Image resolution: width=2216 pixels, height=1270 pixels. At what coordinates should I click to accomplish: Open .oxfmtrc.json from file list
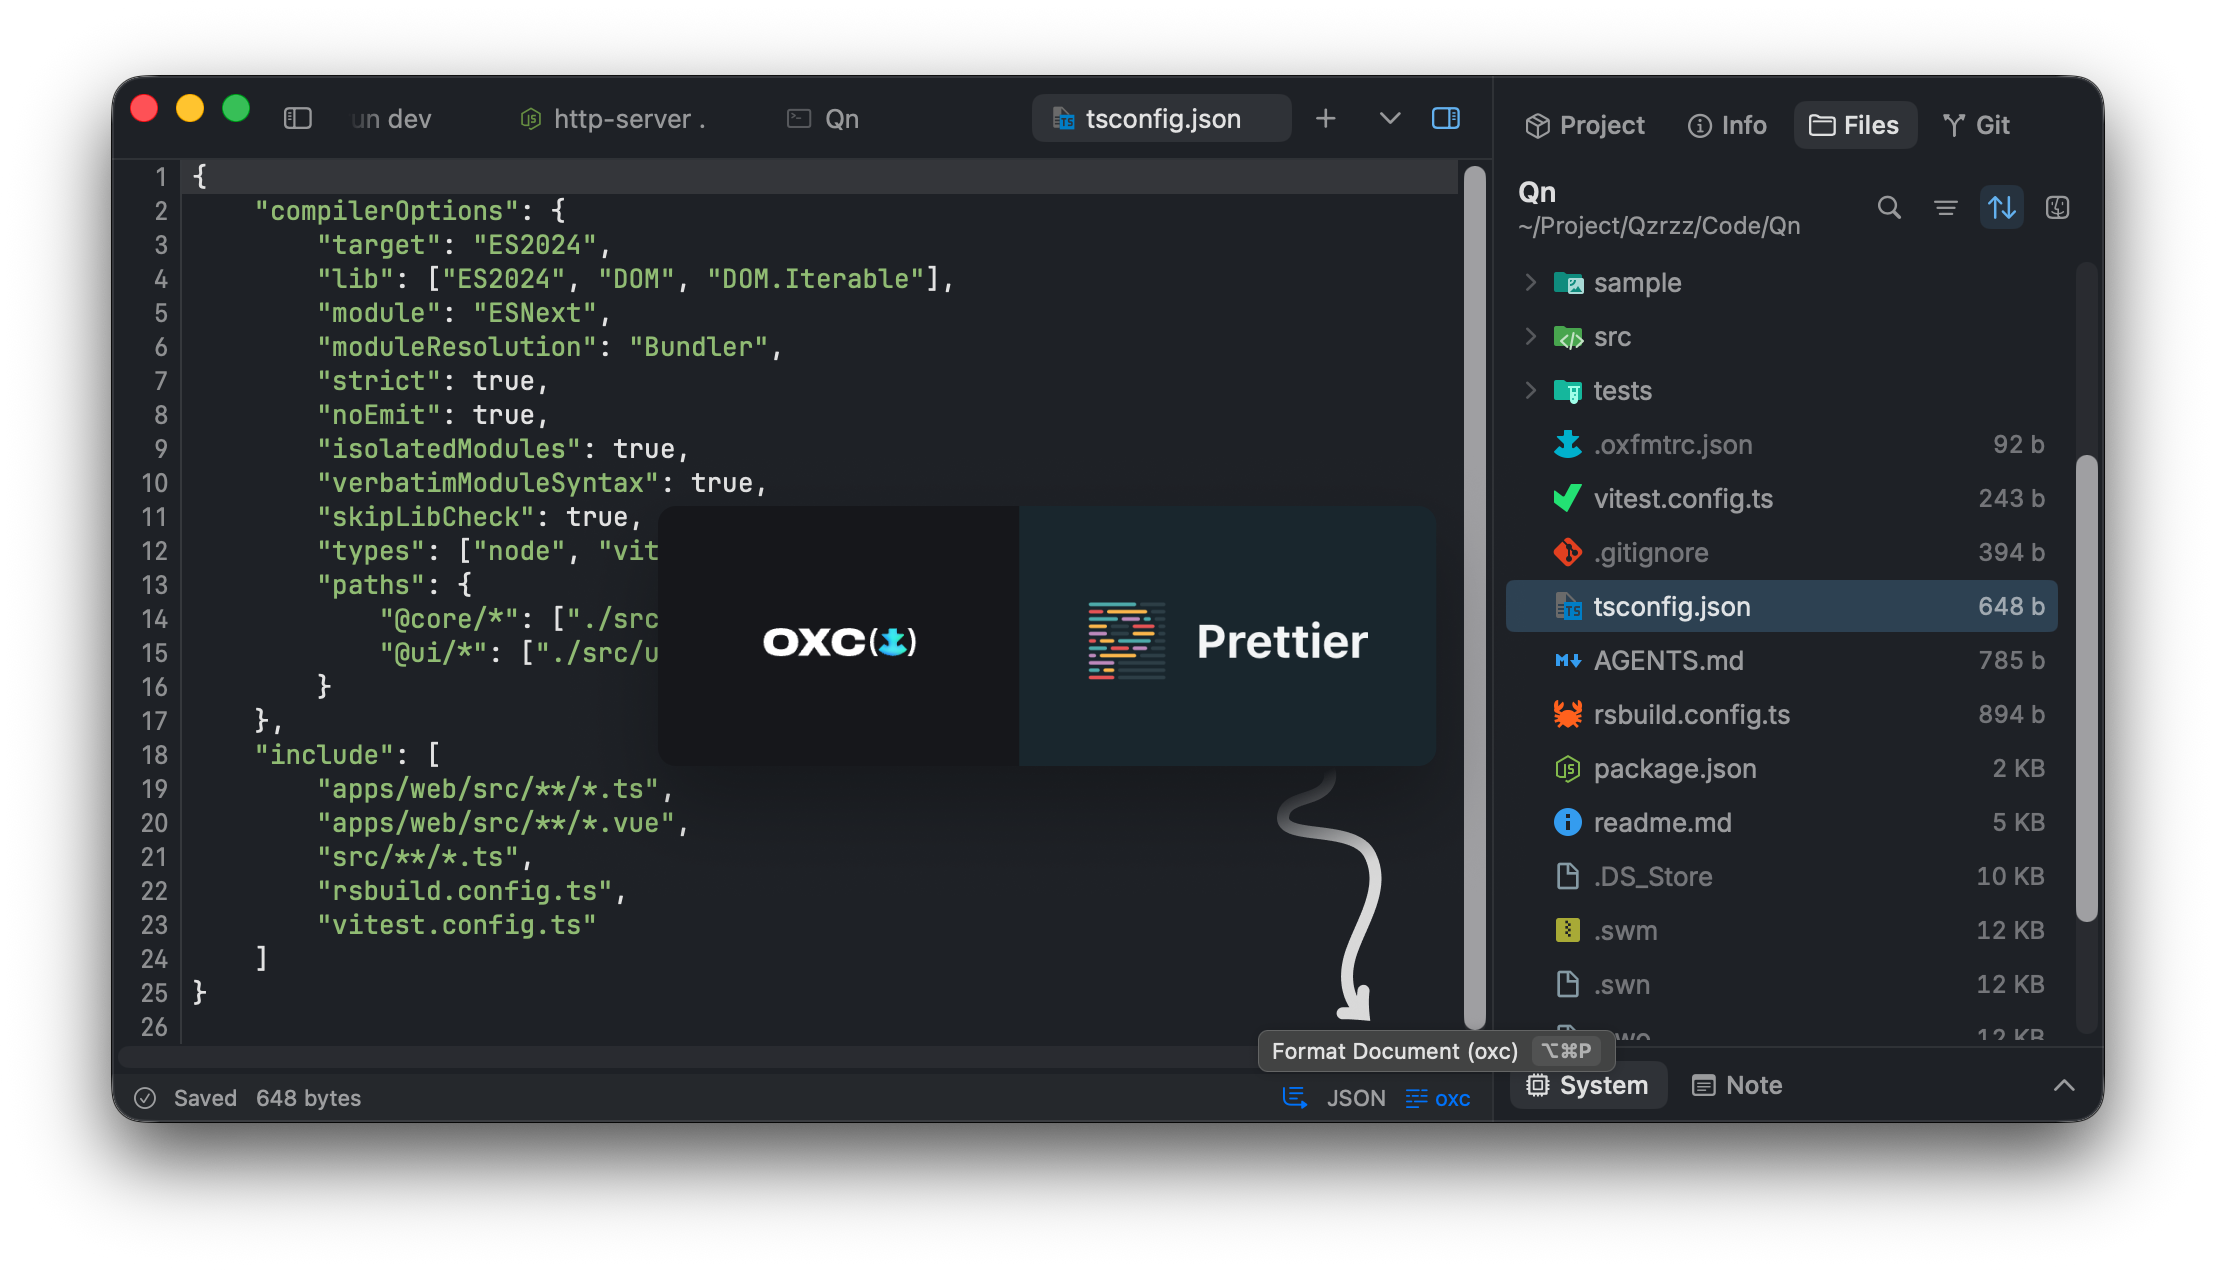[x=1782, y=444]
